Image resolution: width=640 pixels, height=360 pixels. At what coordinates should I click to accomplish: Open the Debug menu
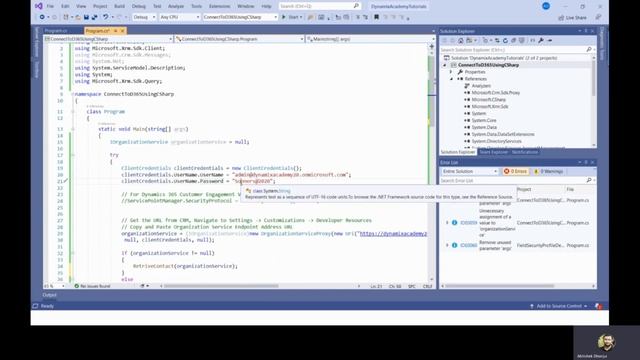(x=139, y=6)
